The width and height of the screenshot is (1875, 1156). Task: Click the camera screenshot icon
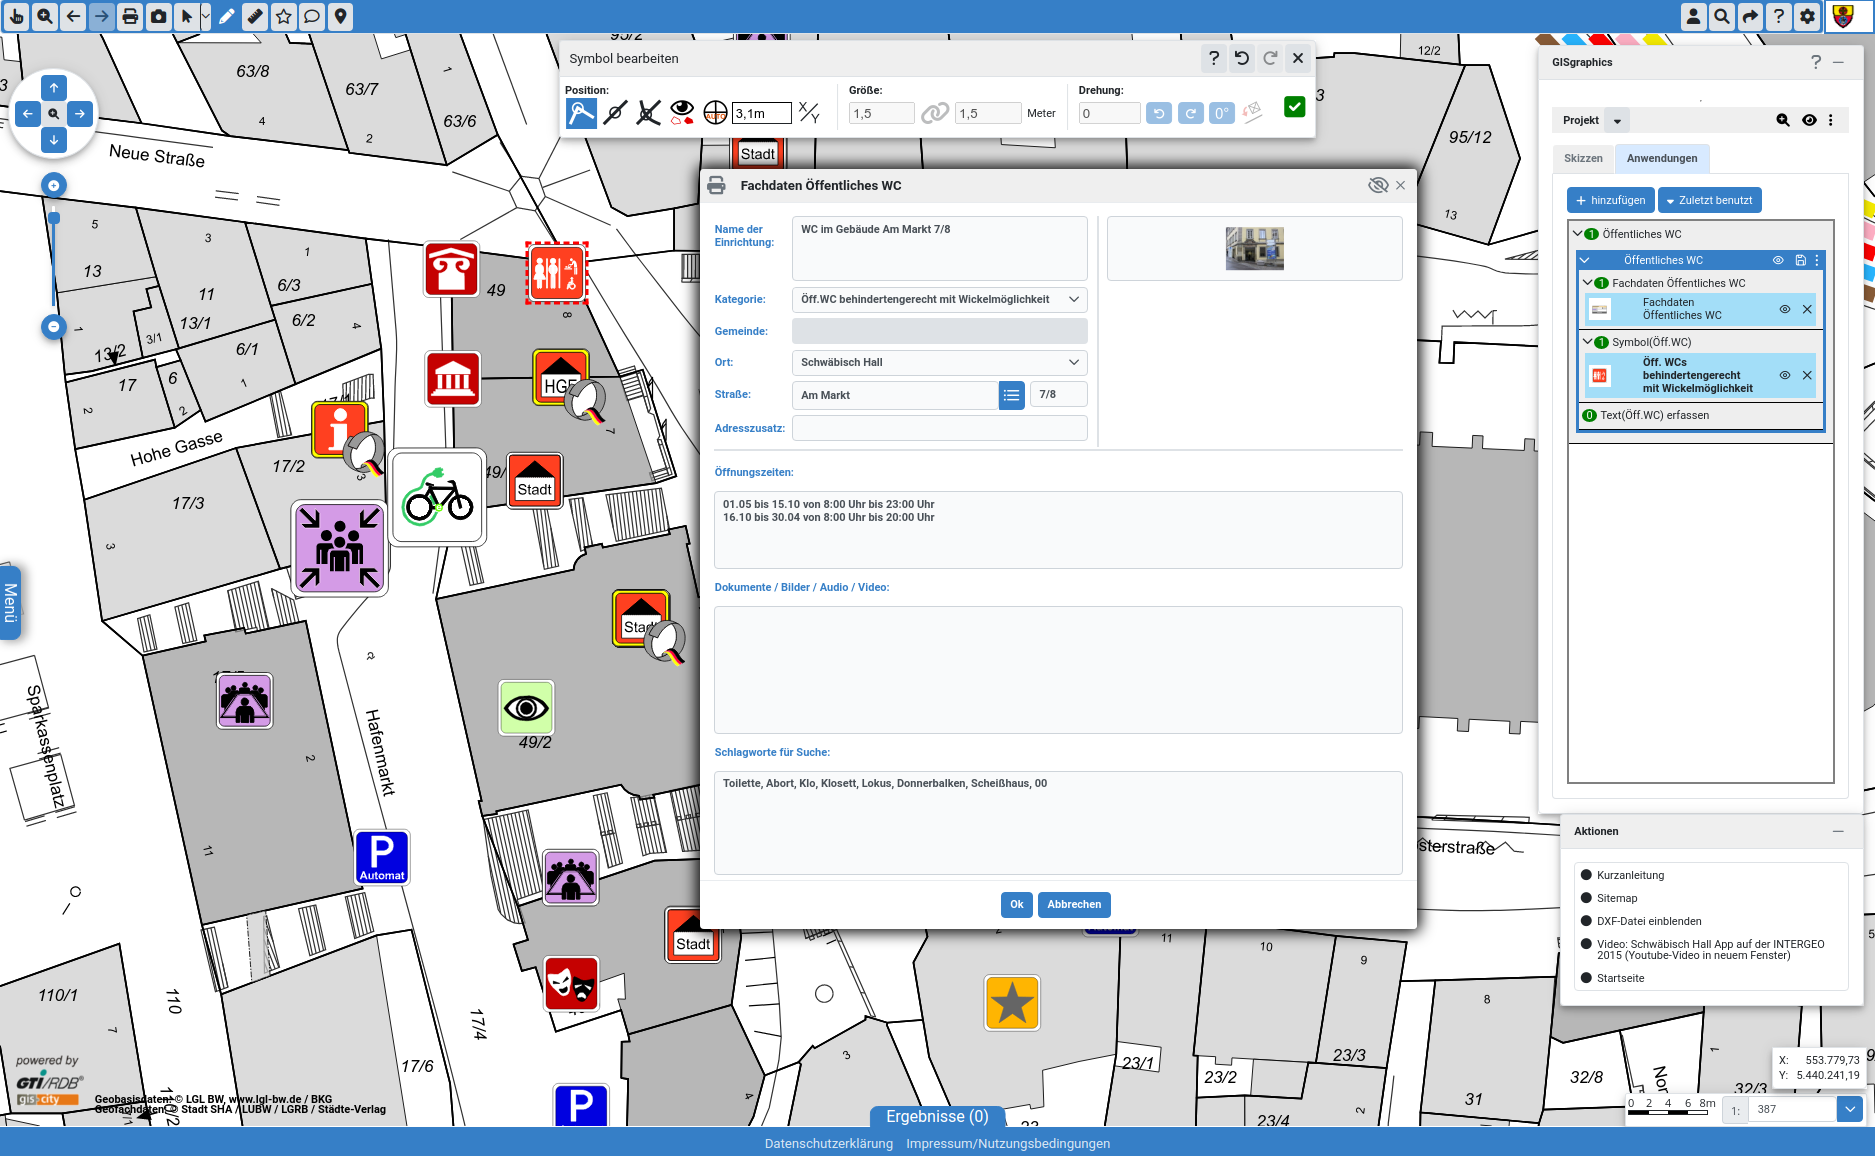[159, 17]
